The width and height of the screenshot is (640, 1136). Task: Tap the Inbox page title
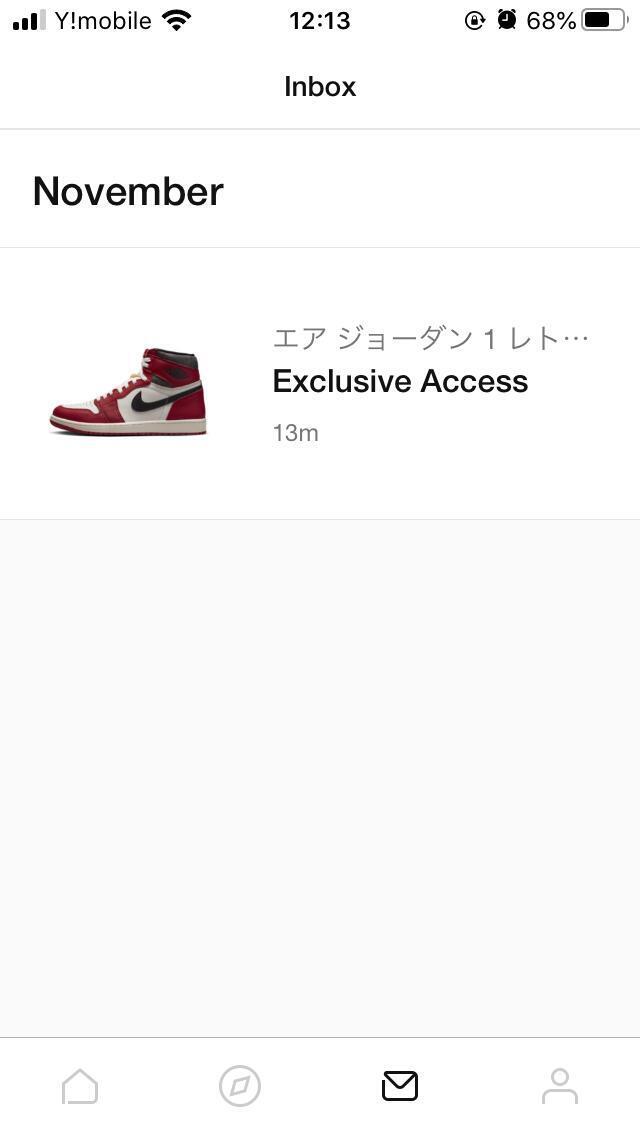[320, 87]
